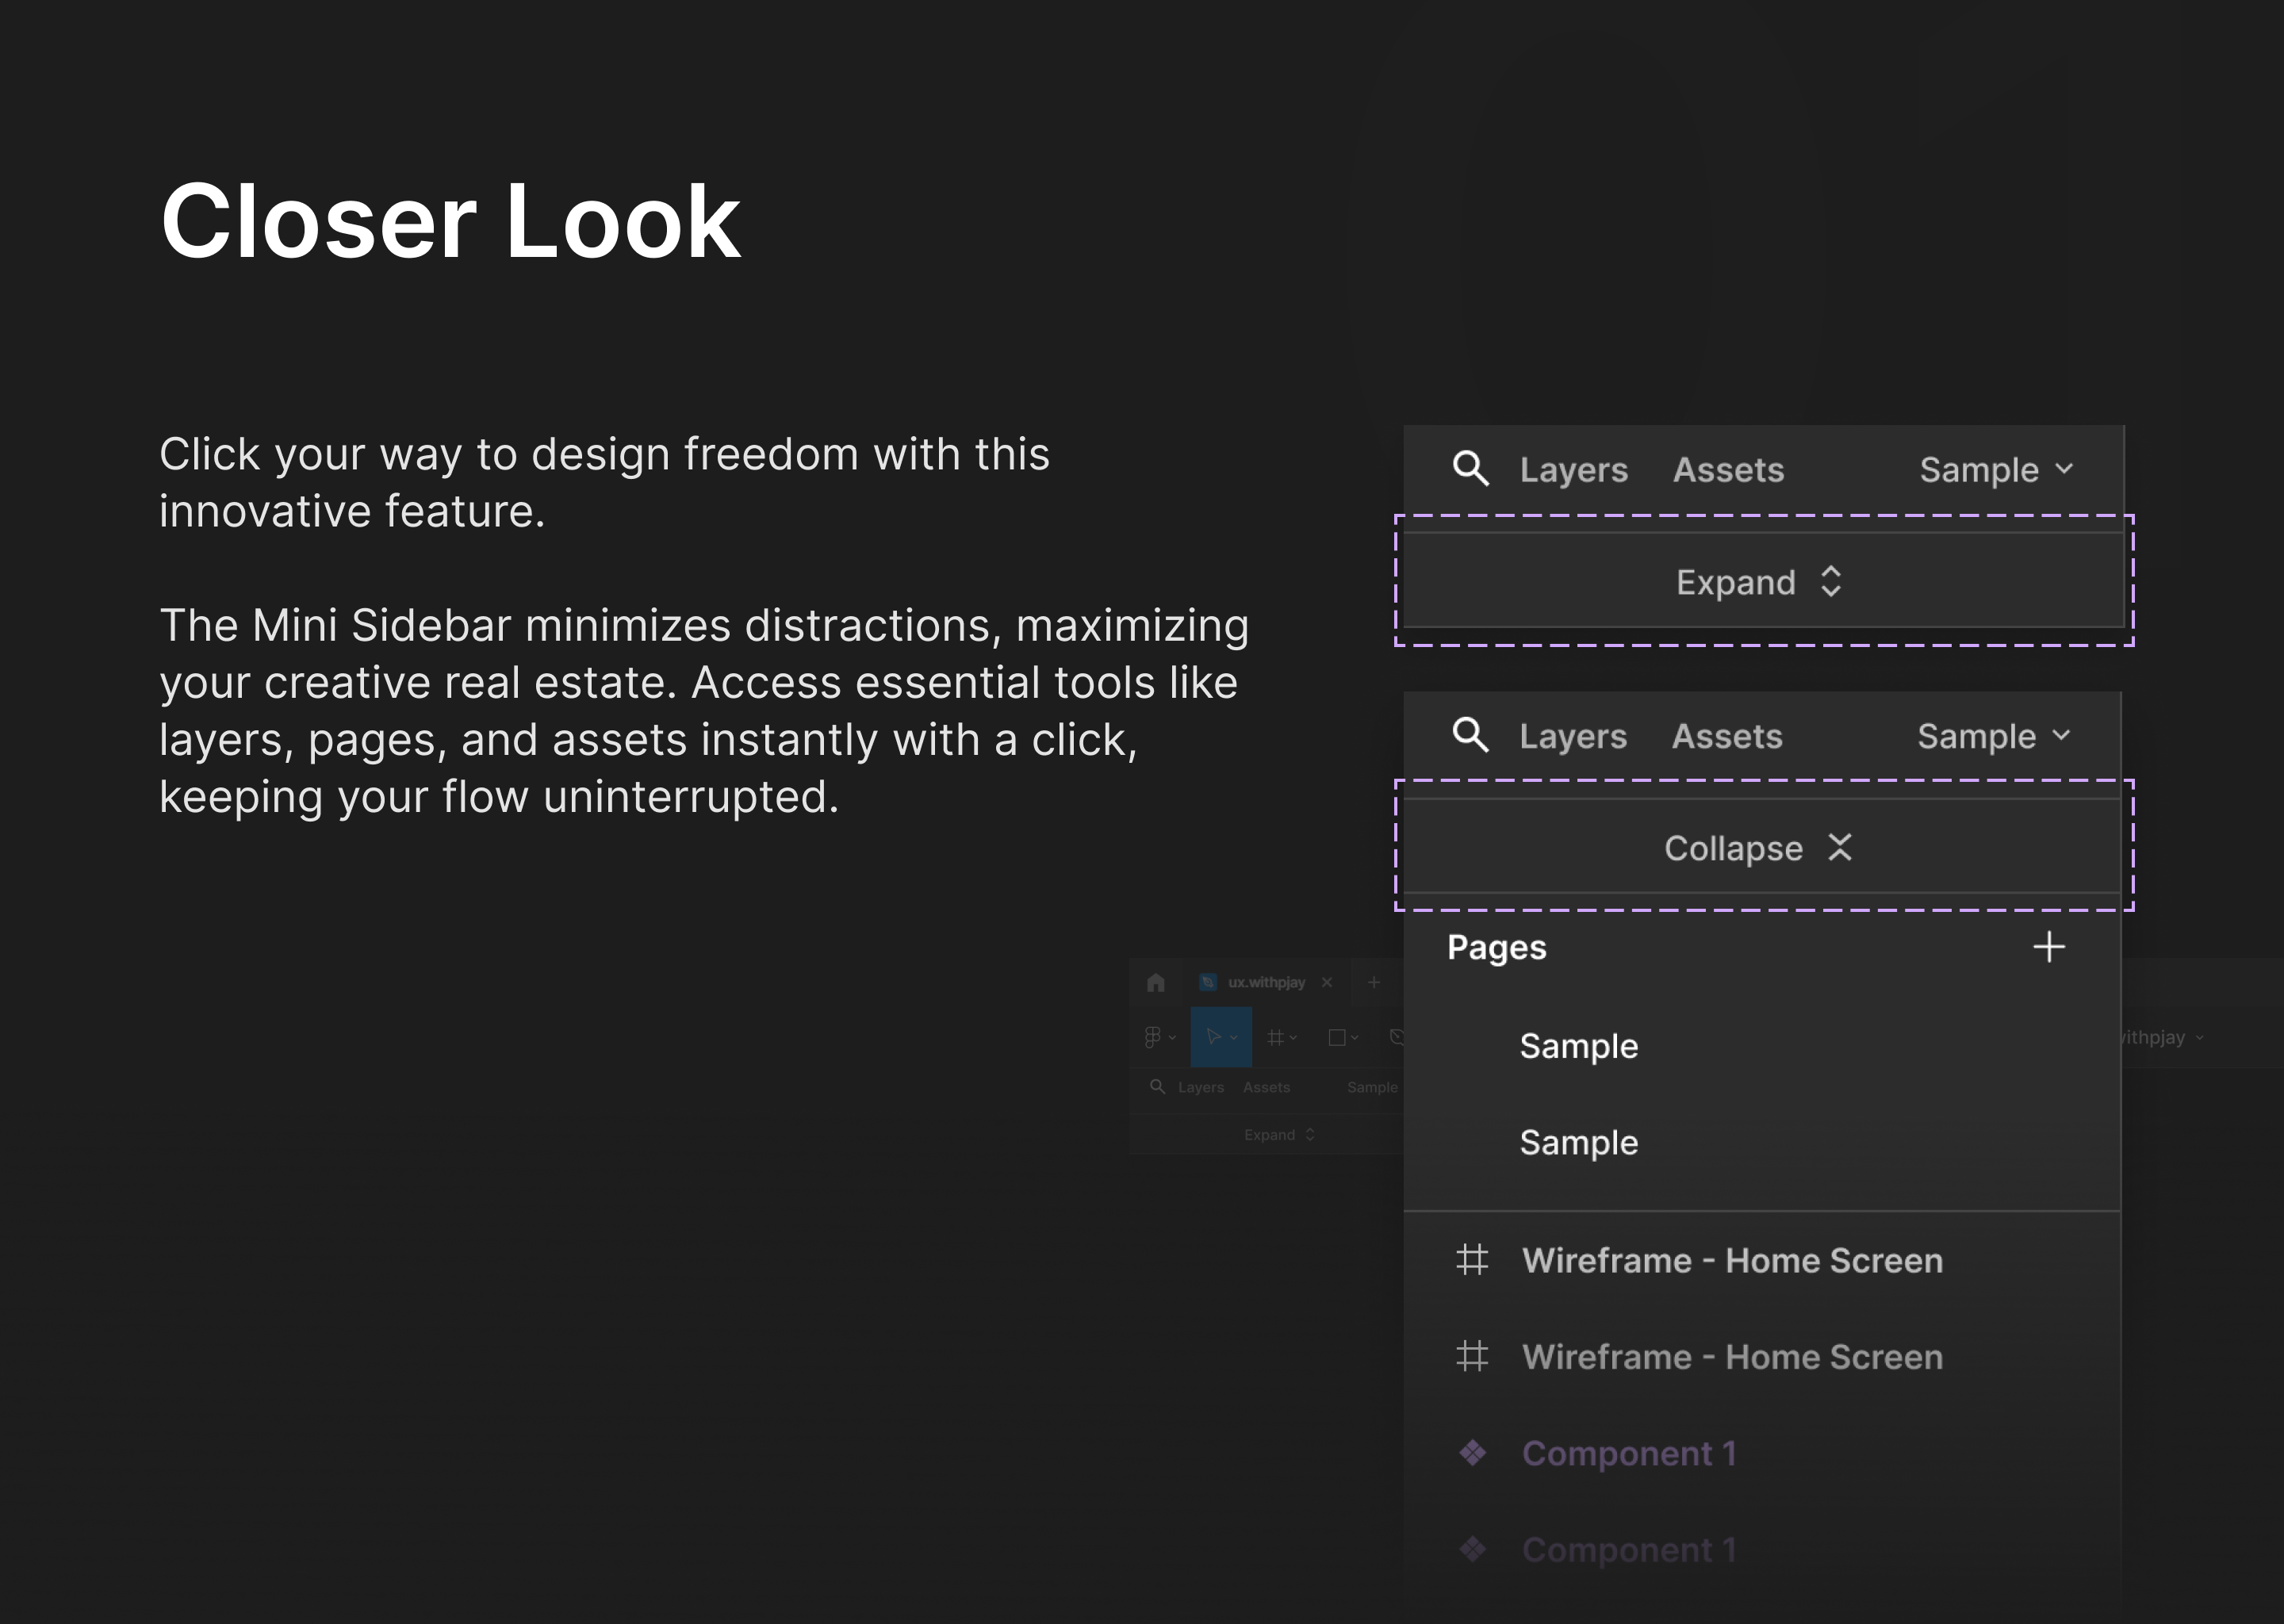Select the Pen tool in the toolbar
The image size is (2284, 1624).
click(x=1399, y=1038)
